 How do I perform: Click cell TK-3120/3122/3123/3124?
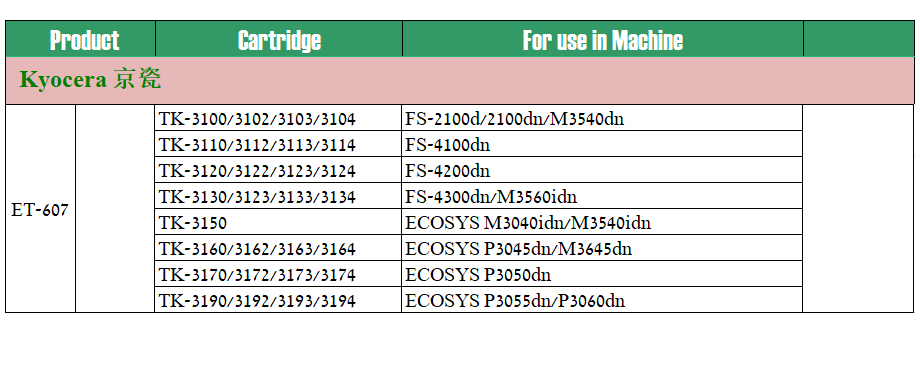coord(278,170)
